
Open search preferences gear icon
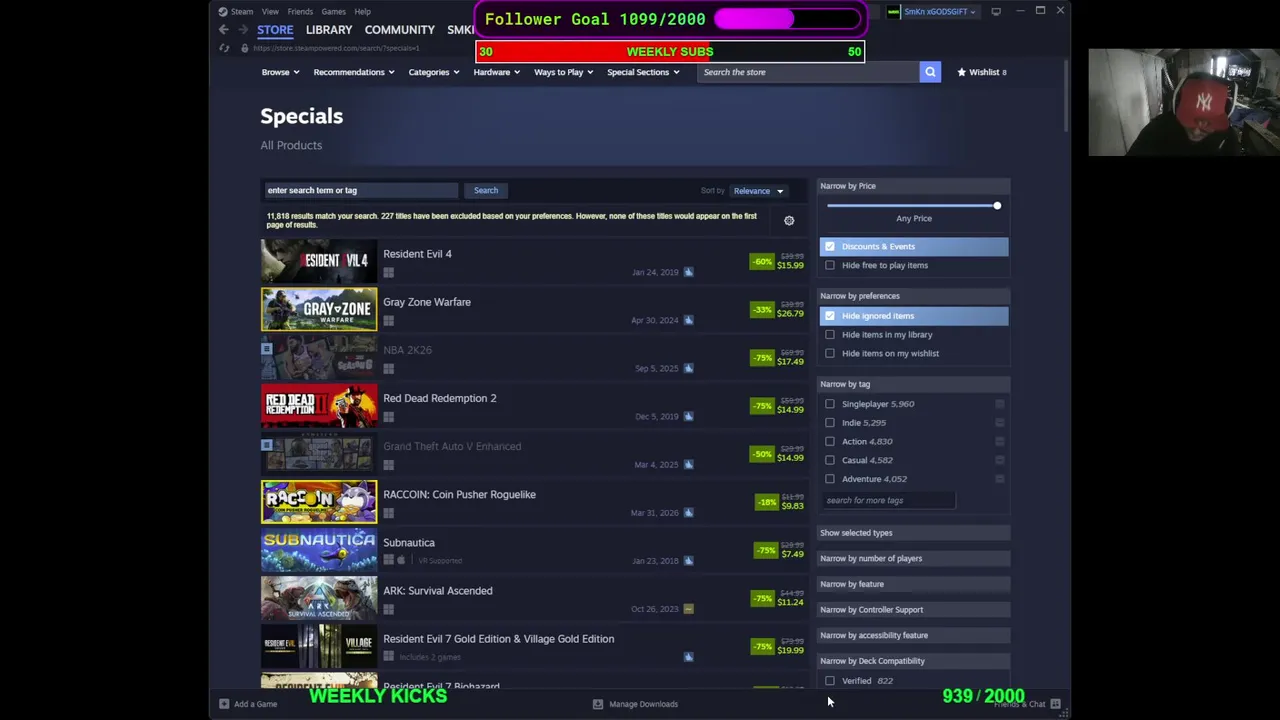point(789,220)
